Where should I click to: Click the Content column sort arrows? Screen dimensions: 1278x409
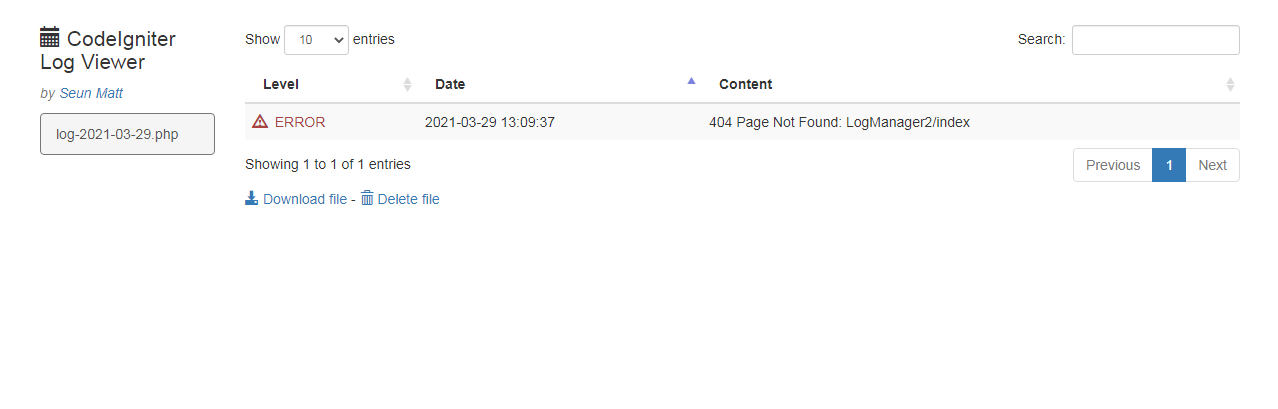tap(1230, 84)
